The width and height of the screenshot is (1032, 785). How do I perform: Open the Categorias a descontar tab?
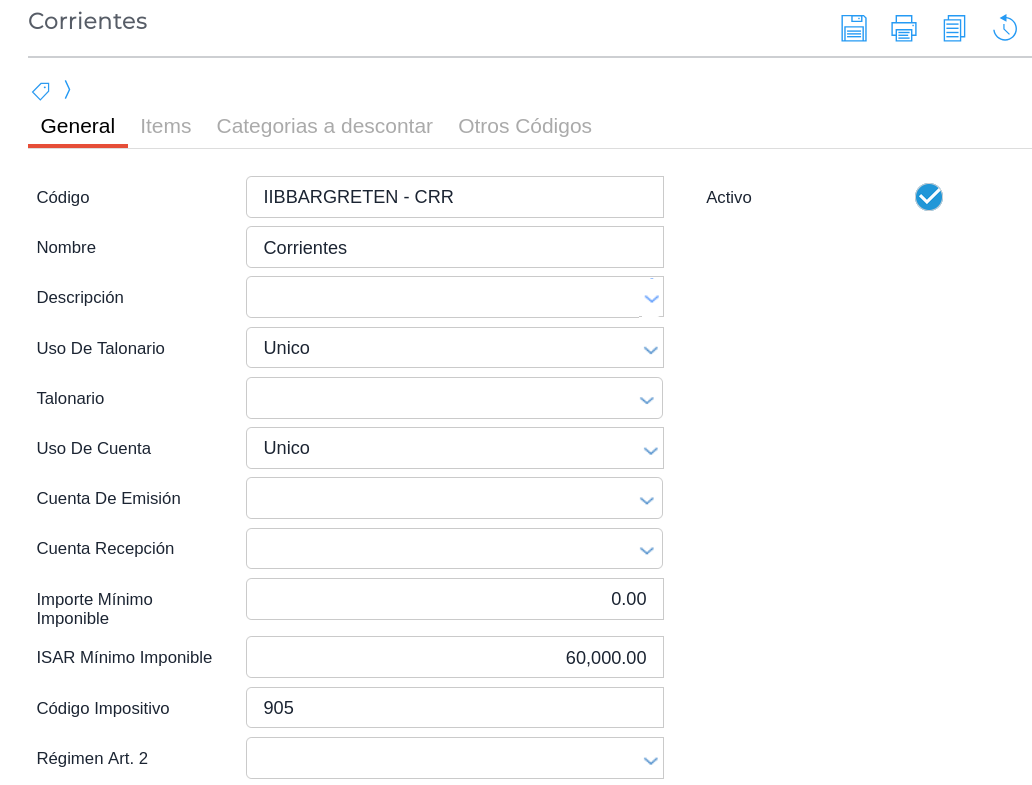324,126
